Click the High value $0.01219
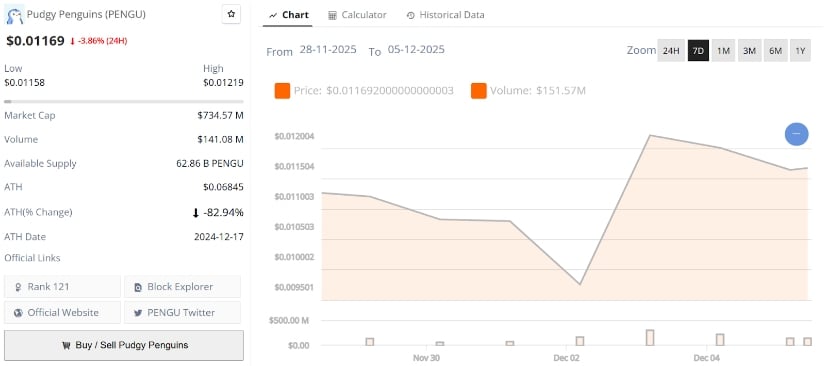The height and width of the screenshot is (366, 825). pos(223,83)
